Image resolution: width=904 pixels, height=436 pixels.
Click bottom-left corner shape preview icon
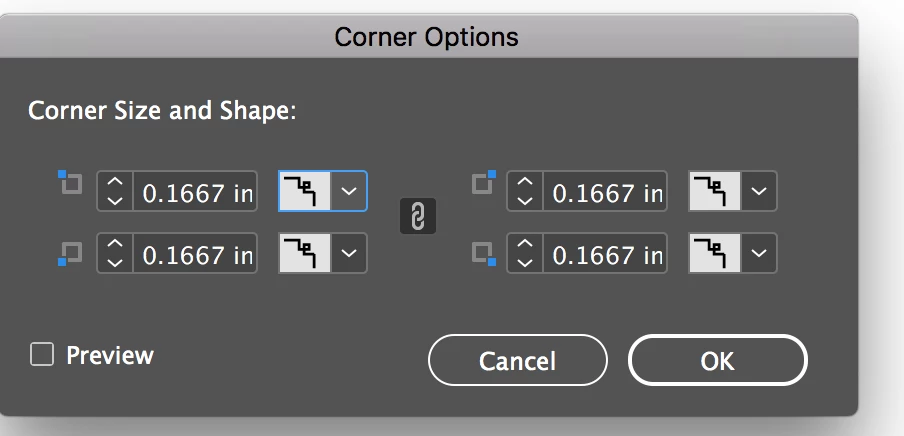(x=305, y=253)
